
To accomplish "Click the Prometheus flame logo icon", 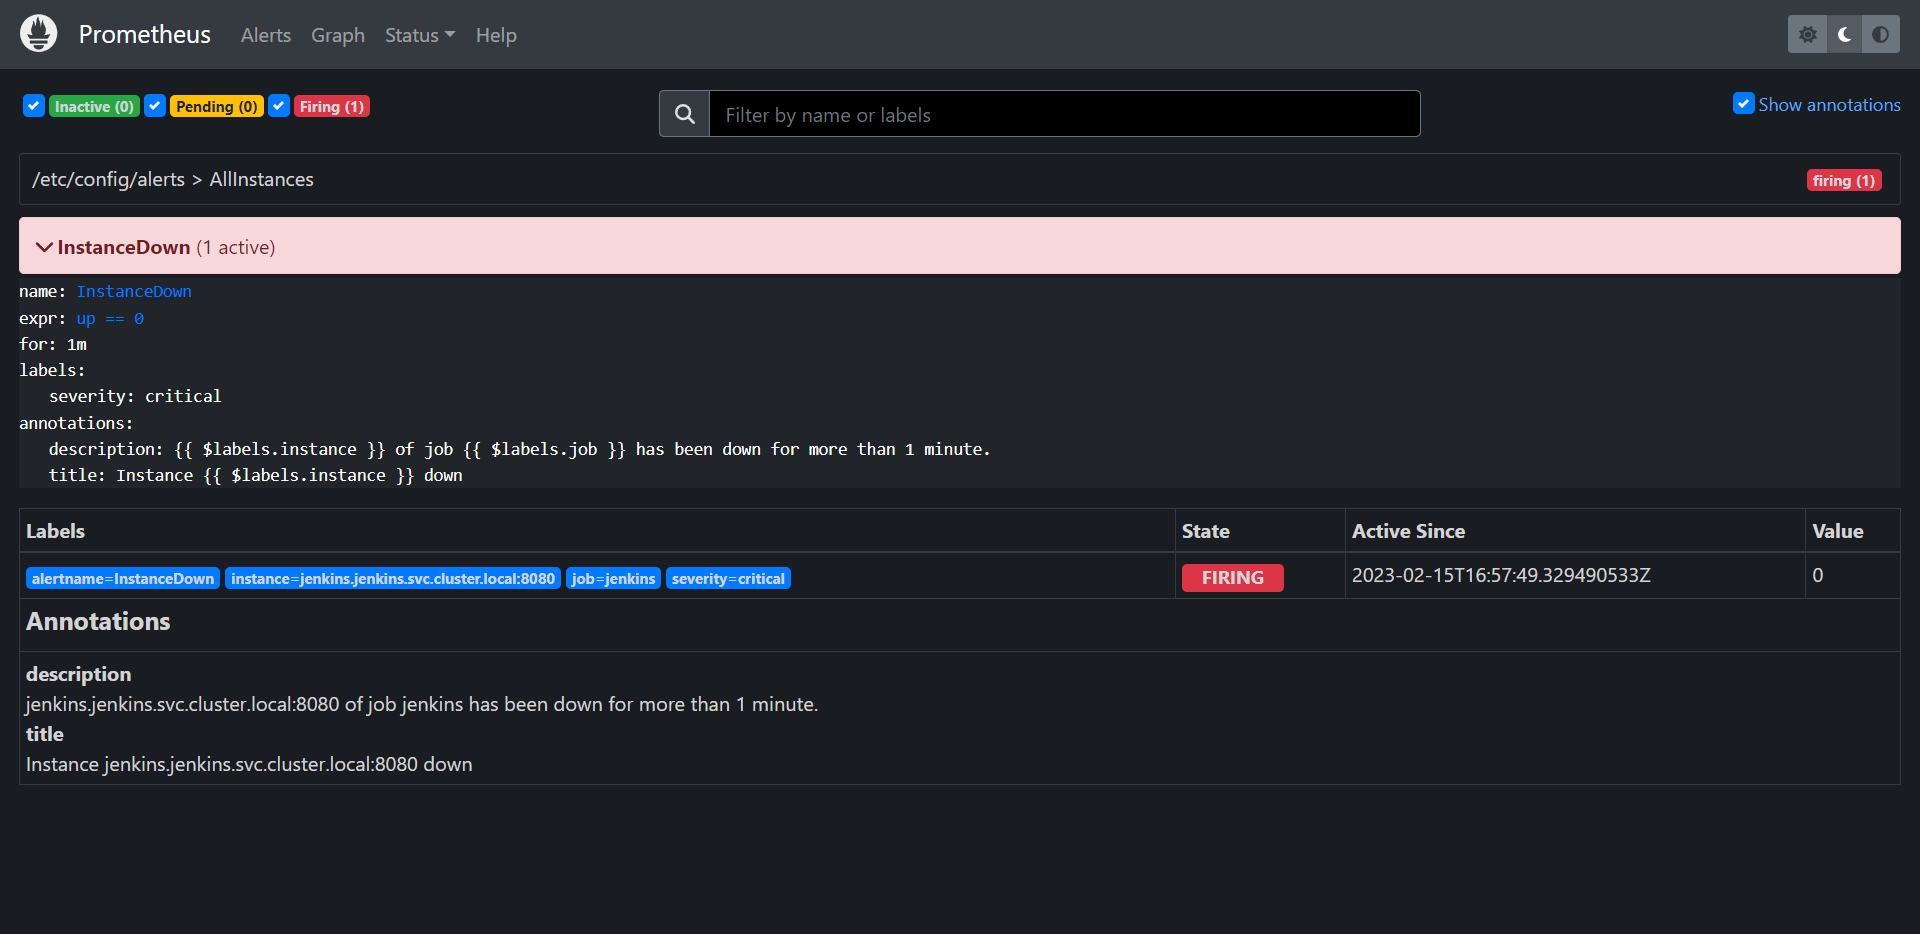I will (x=39, y=34).
